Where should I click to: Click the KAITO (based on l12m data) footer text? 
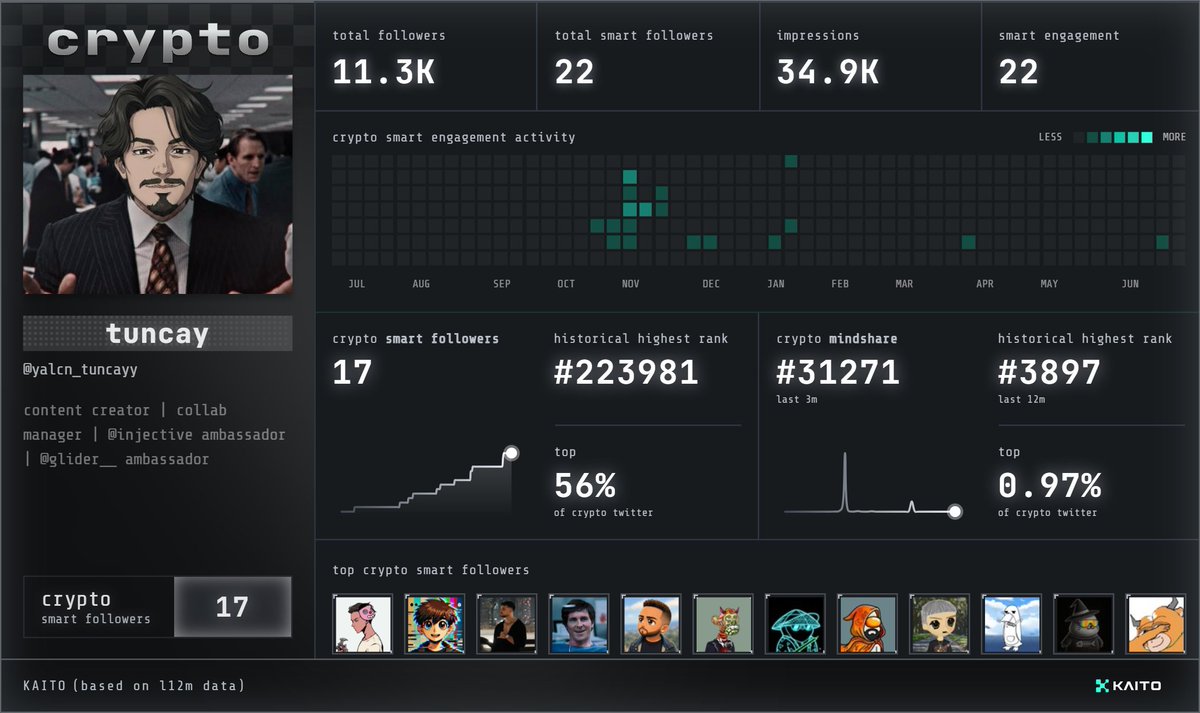pos(134,686)
